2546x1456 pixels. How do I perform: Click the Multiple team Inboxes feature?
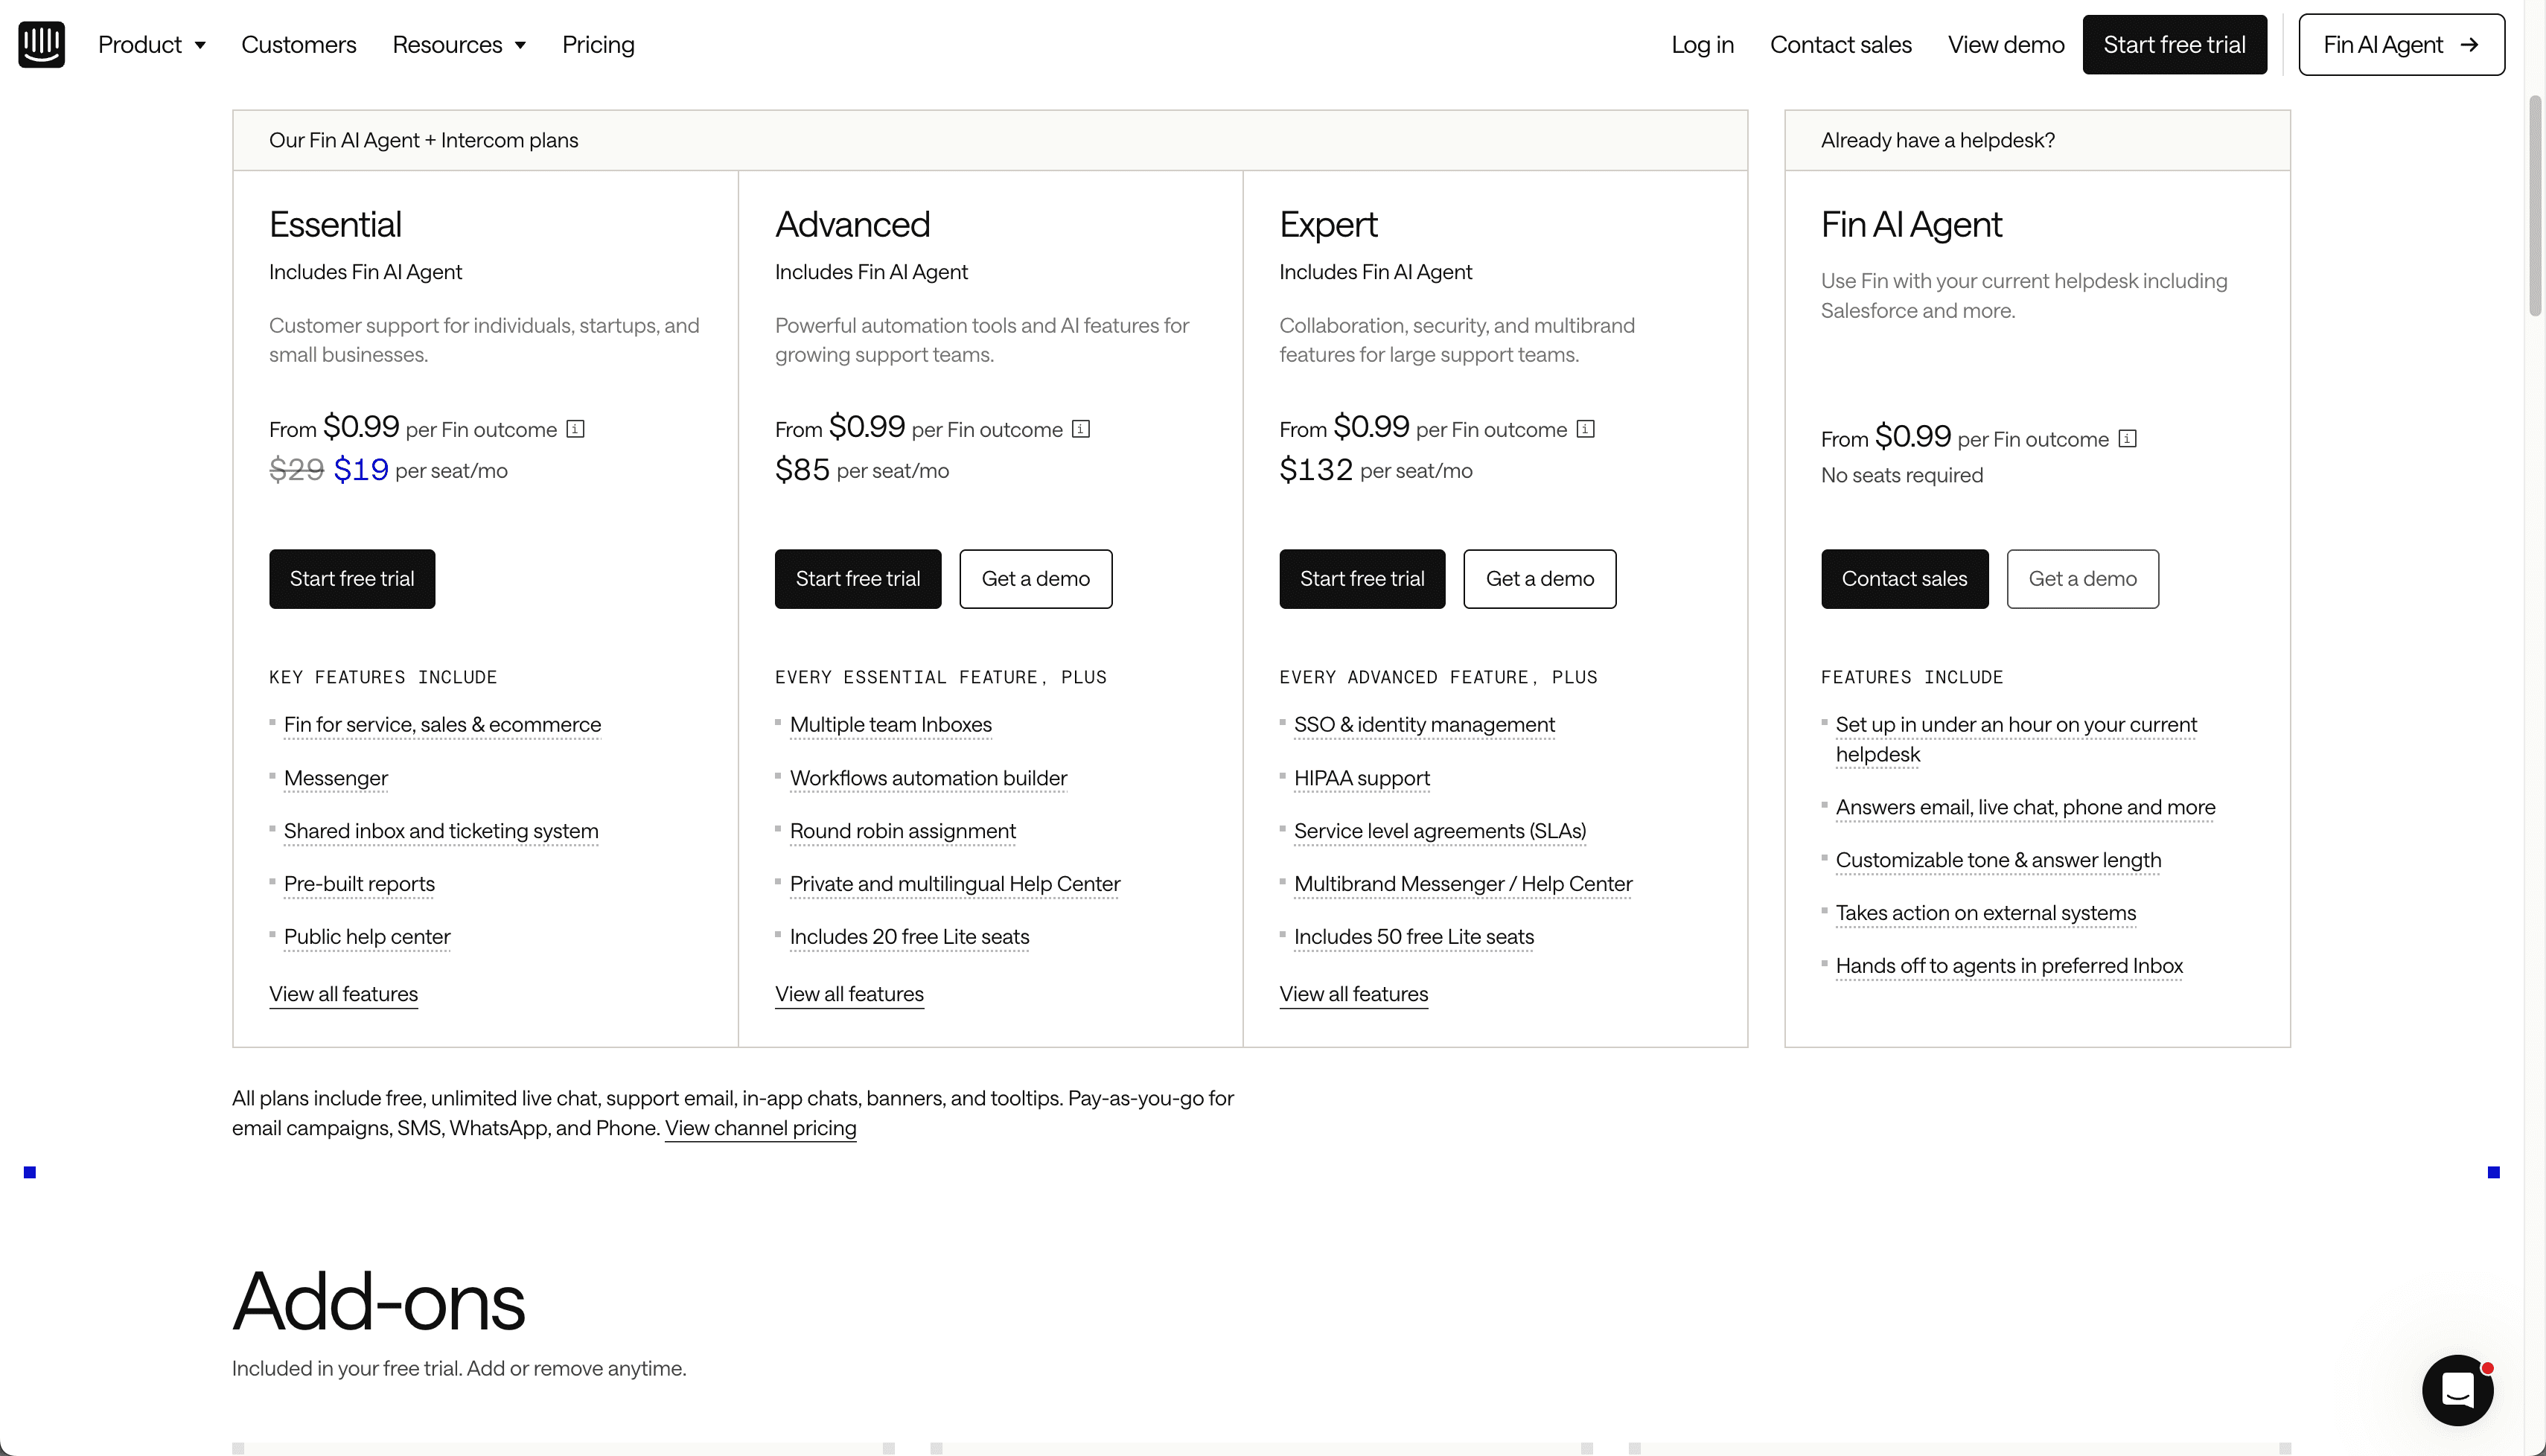891,725
